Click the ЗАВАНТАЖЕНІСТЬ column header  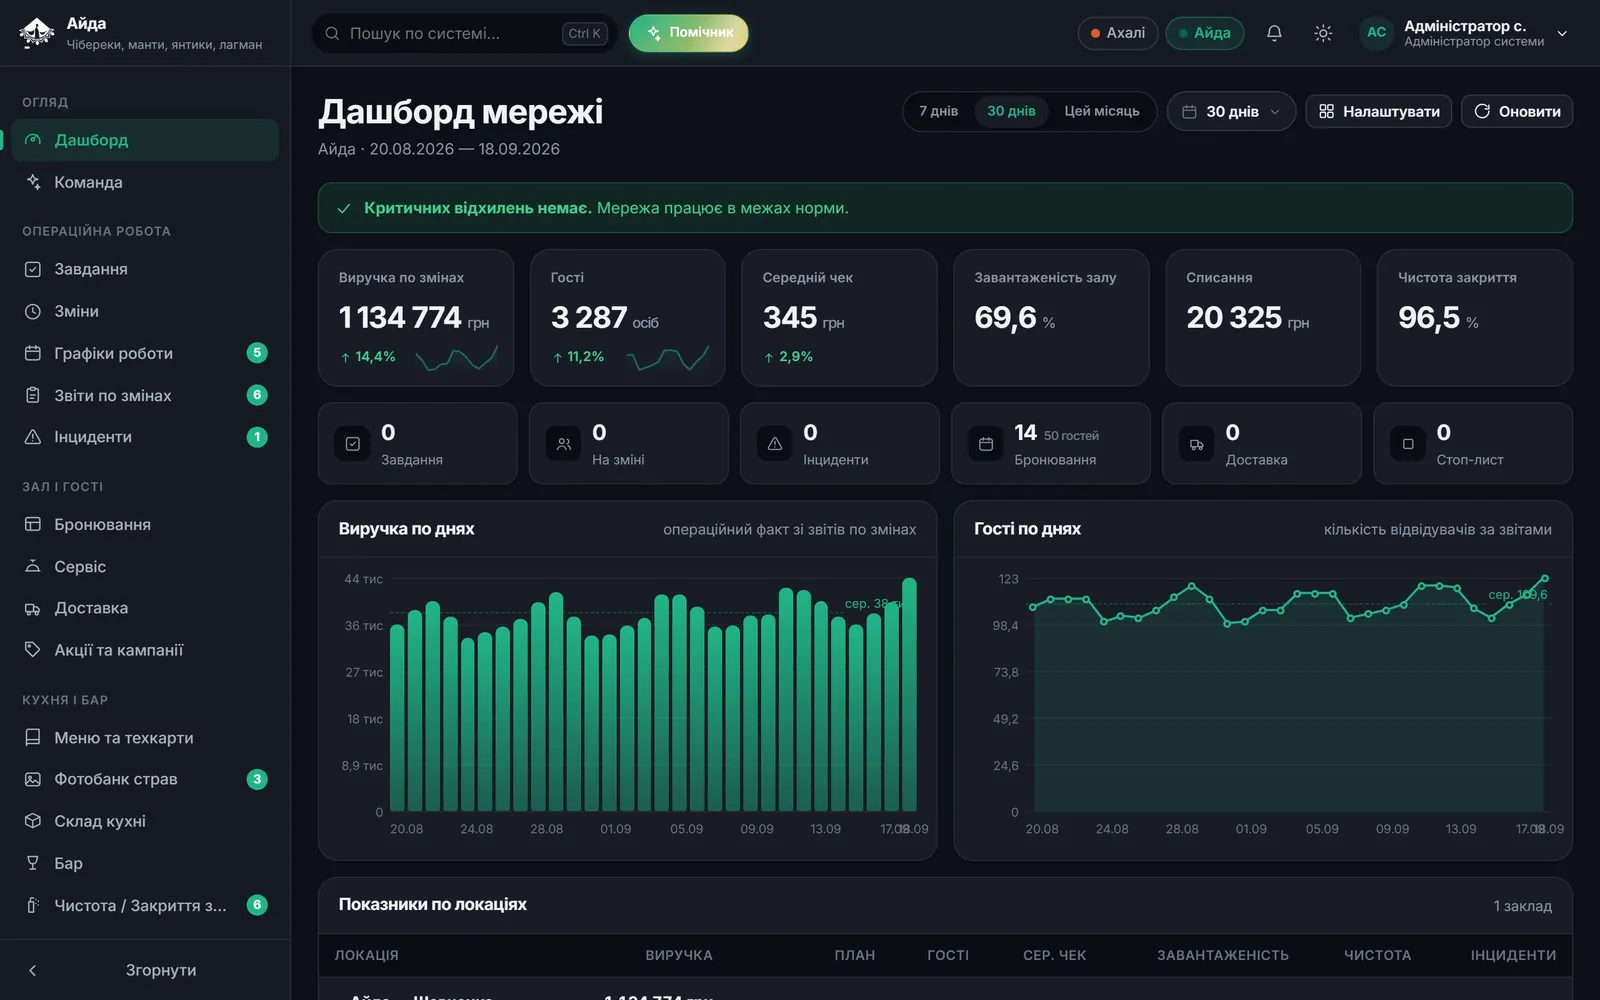(x=1222, y=955)
